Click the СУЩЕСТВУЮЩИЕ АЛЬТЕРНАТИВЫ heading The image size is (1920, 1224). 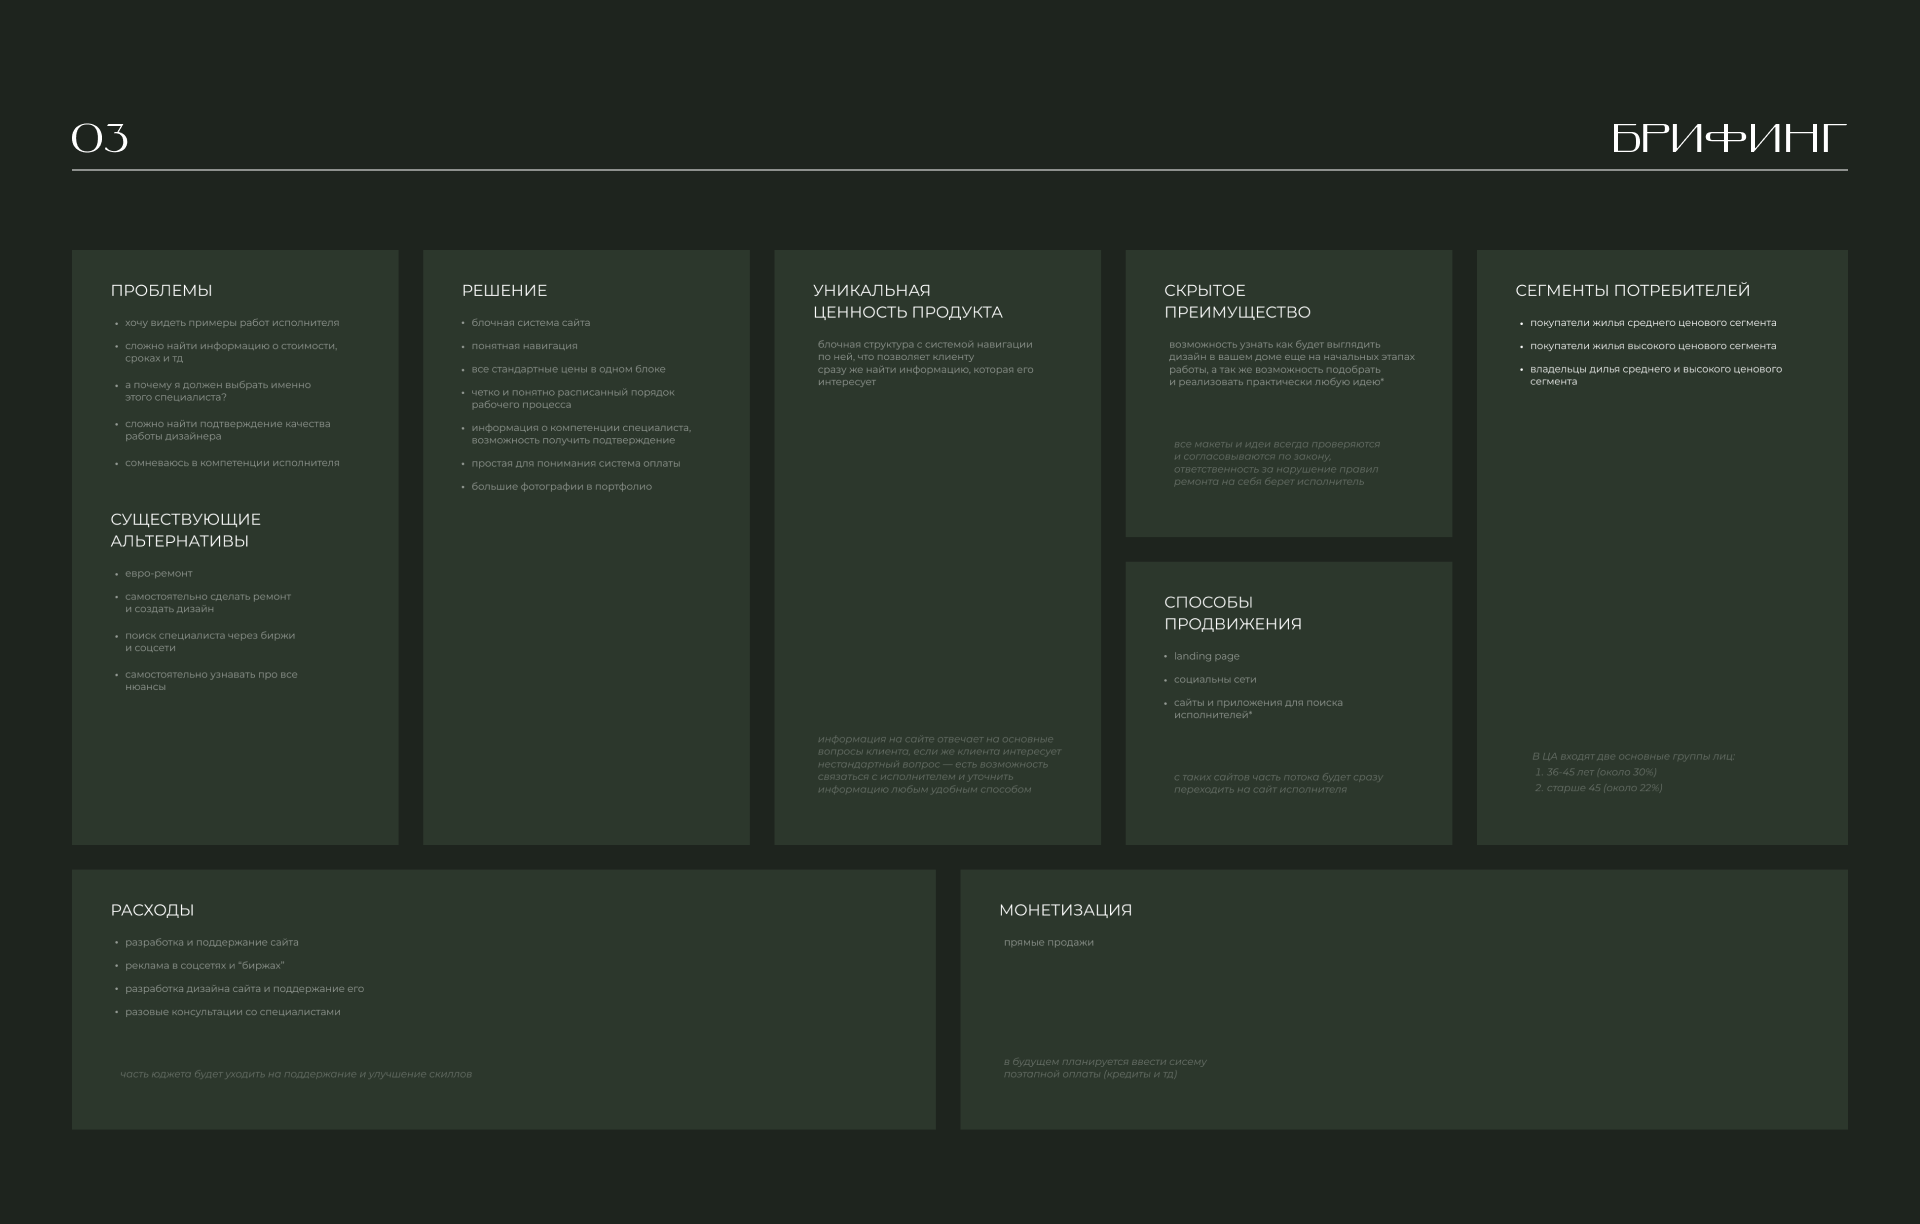pyautogui.click(x=185, y=530)
